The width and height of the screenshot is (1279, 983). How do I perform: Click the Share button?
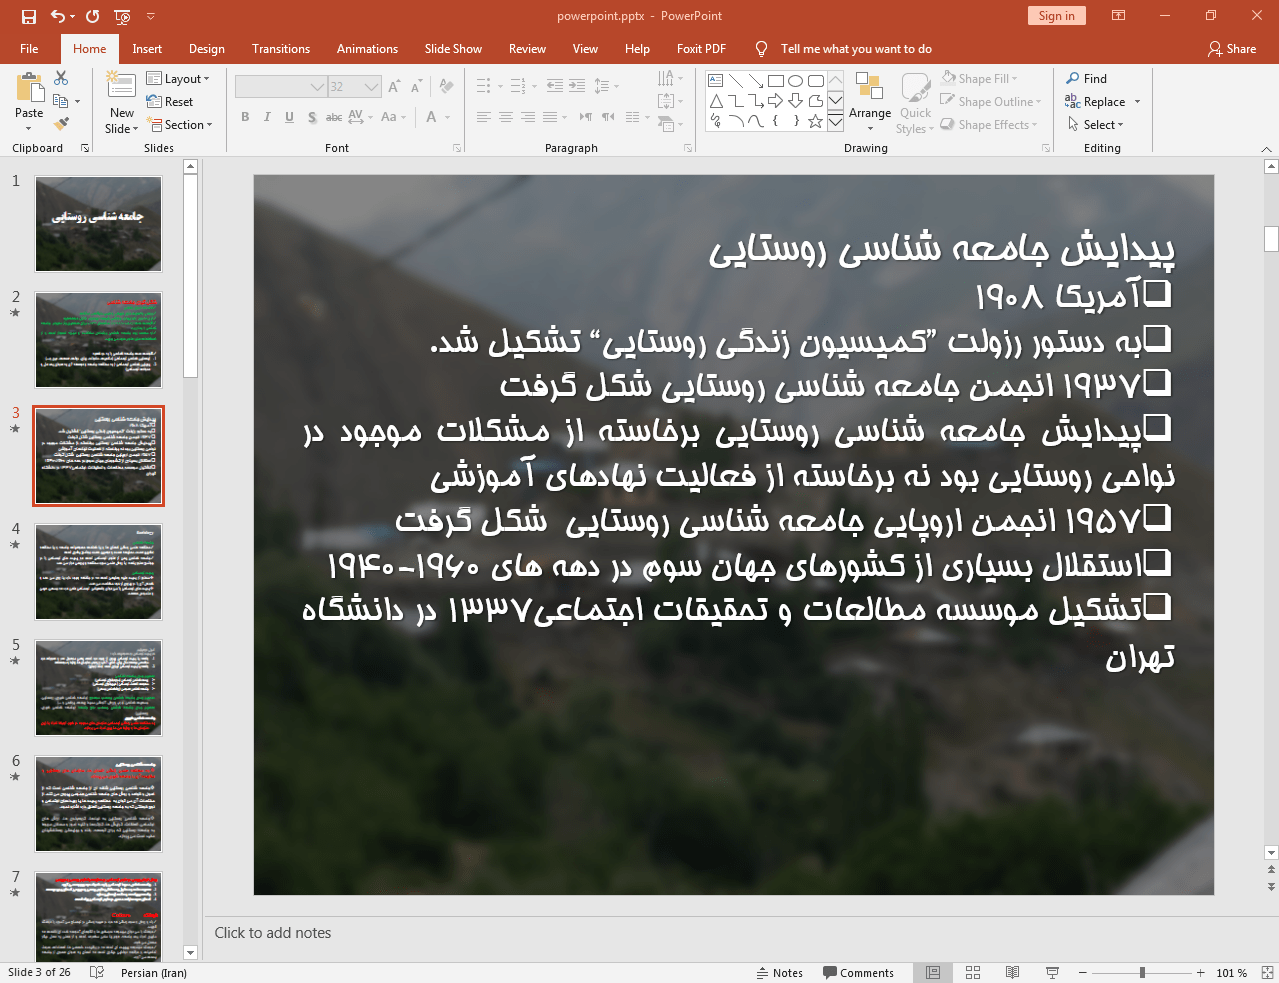click(1232, 48)
